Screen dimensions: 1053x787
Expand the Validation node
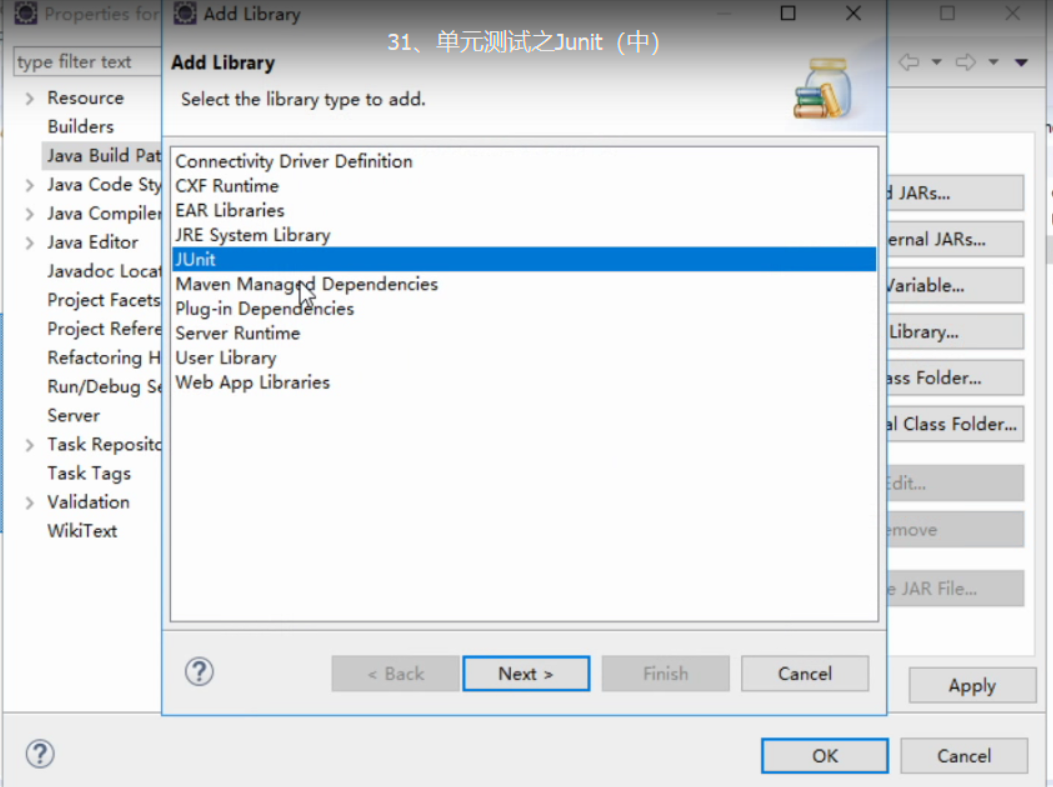click(x=29, y=503)
